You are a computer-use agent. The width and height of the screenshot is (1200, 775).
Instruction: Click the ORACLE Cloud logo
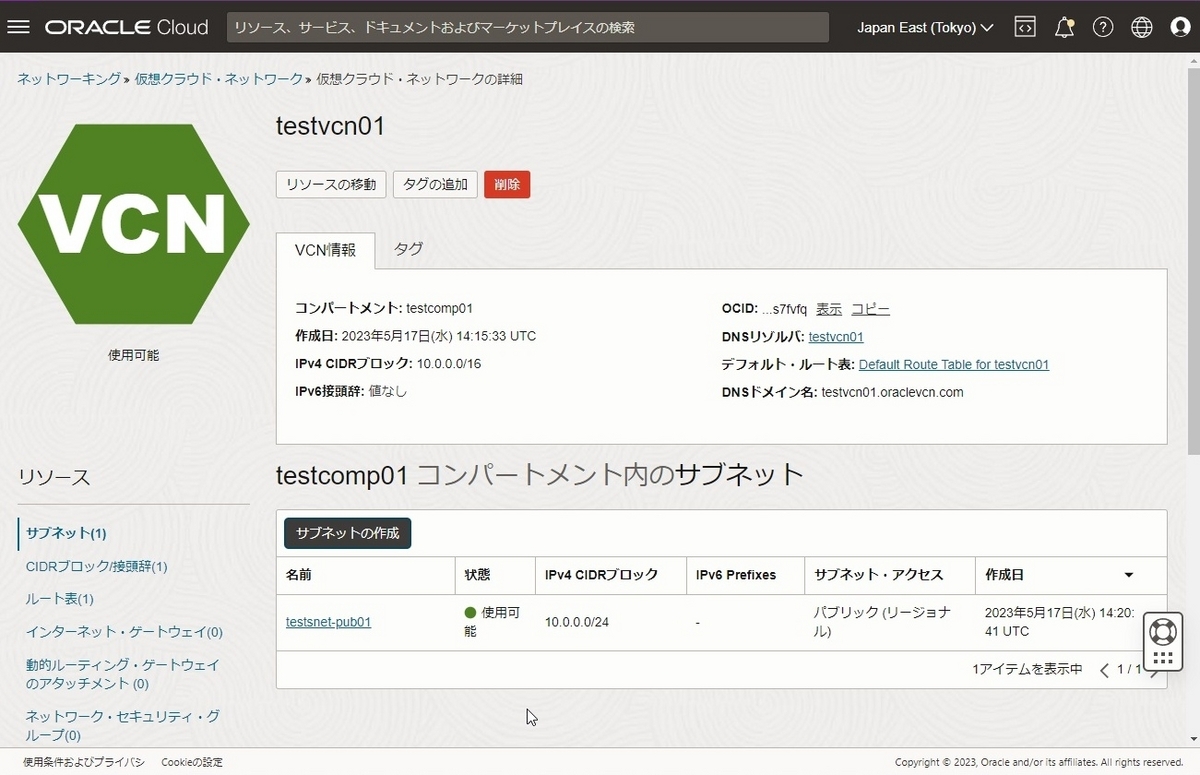coord(125,27)
